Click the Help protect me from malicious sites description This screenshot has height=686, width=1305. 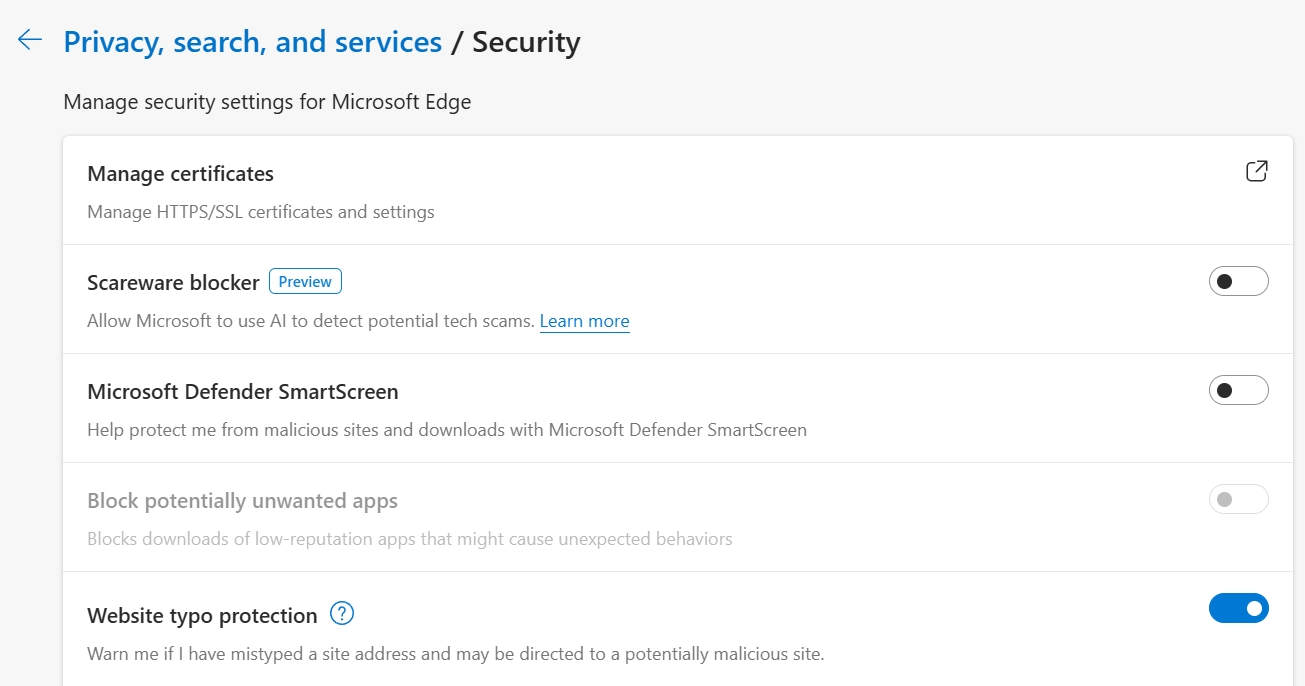point(446,430)
